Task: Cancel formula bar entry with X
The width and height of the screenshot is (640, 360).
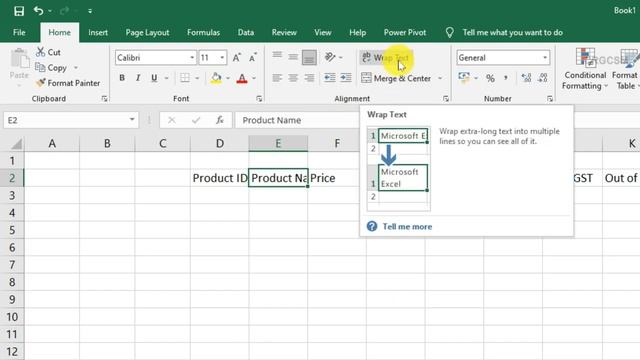Action: [172, 120]
